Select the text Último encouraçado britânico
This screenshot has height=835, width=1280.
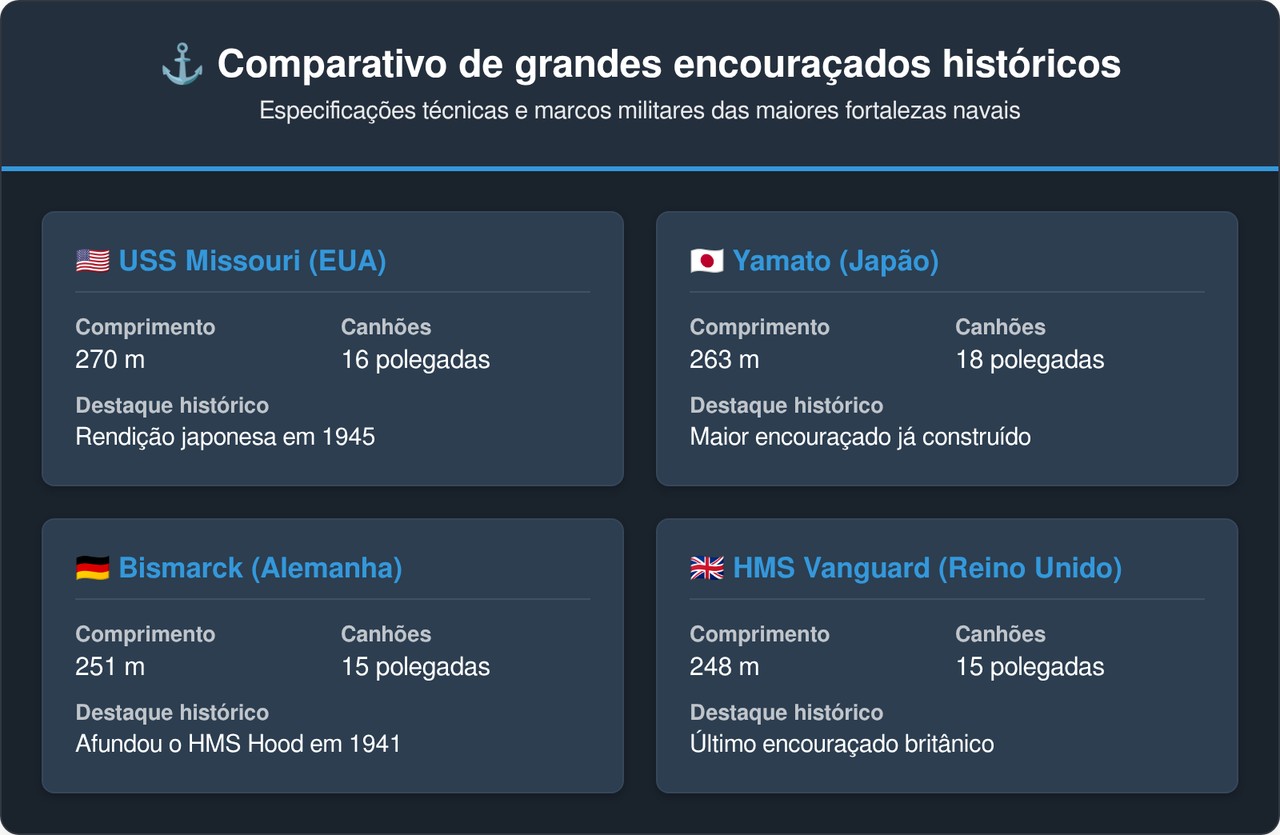841,744
